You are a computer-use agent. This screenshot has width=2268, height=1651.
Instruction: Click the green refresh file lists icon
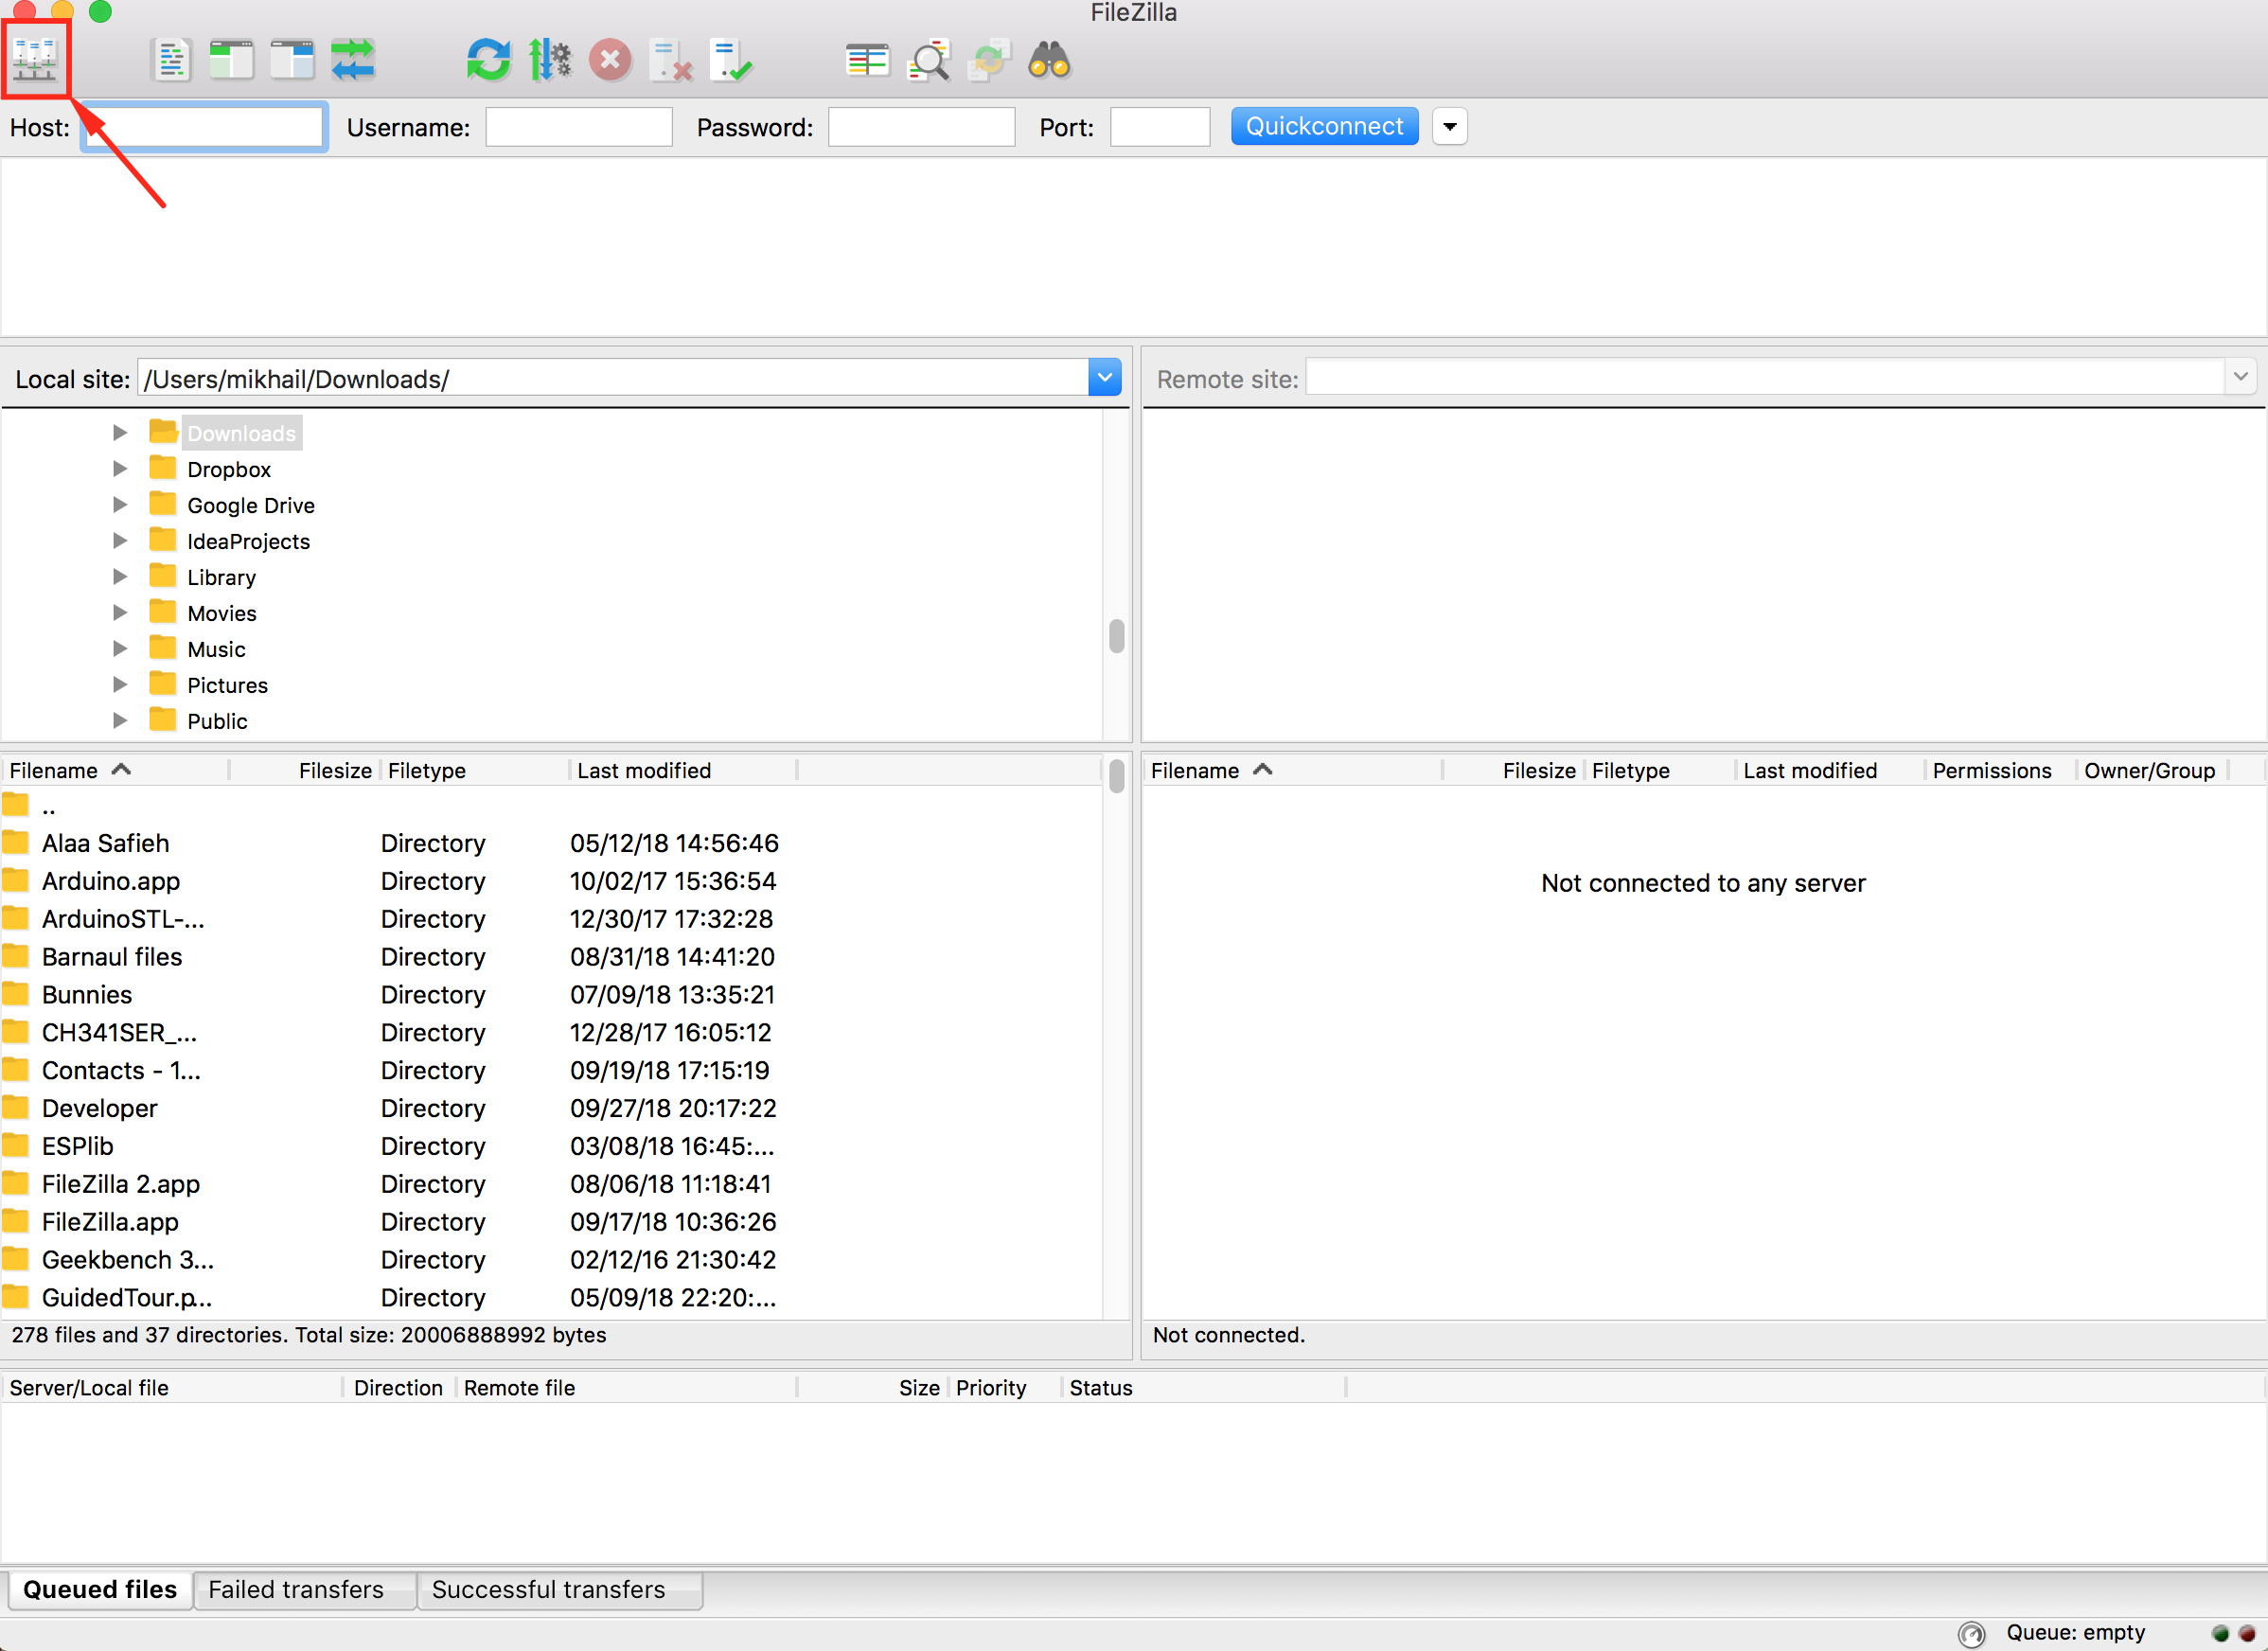pyautogui.click(x=488, y=60)
